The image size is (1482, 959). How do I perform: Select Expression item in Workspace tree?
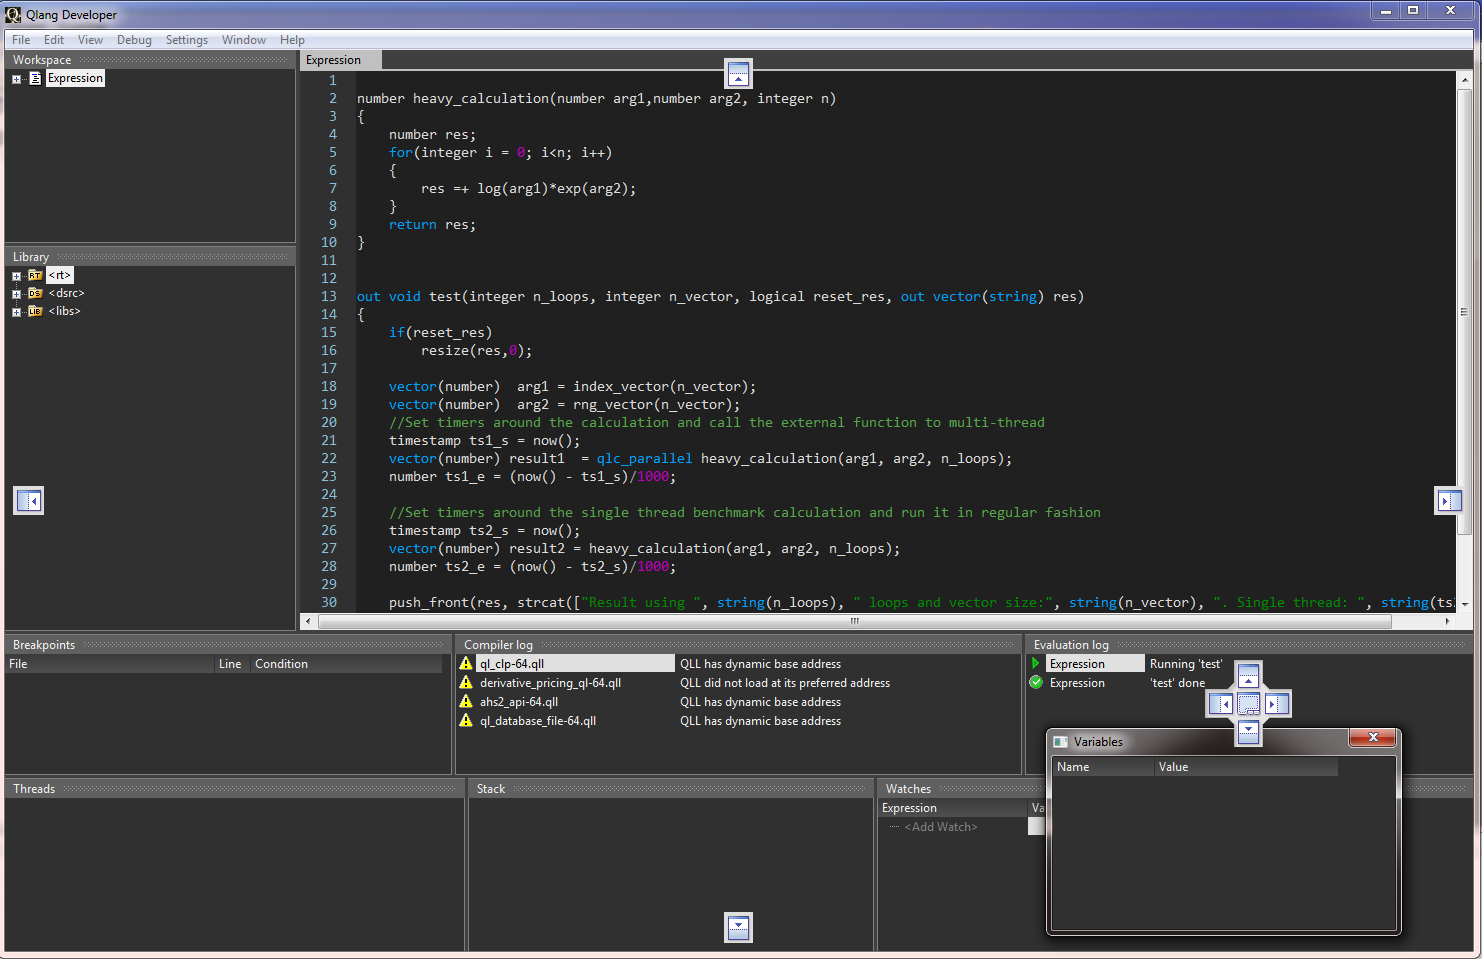tap(75, 78)
